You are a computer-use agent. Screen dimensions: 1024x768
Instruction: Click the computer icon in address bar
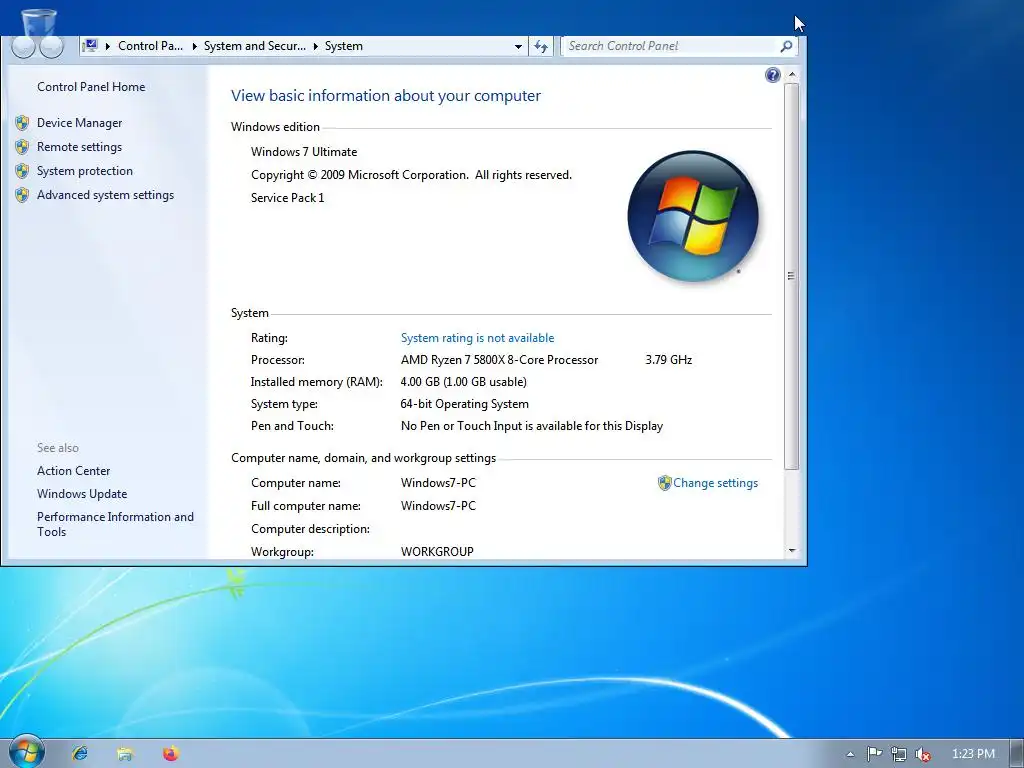[91, 45]
